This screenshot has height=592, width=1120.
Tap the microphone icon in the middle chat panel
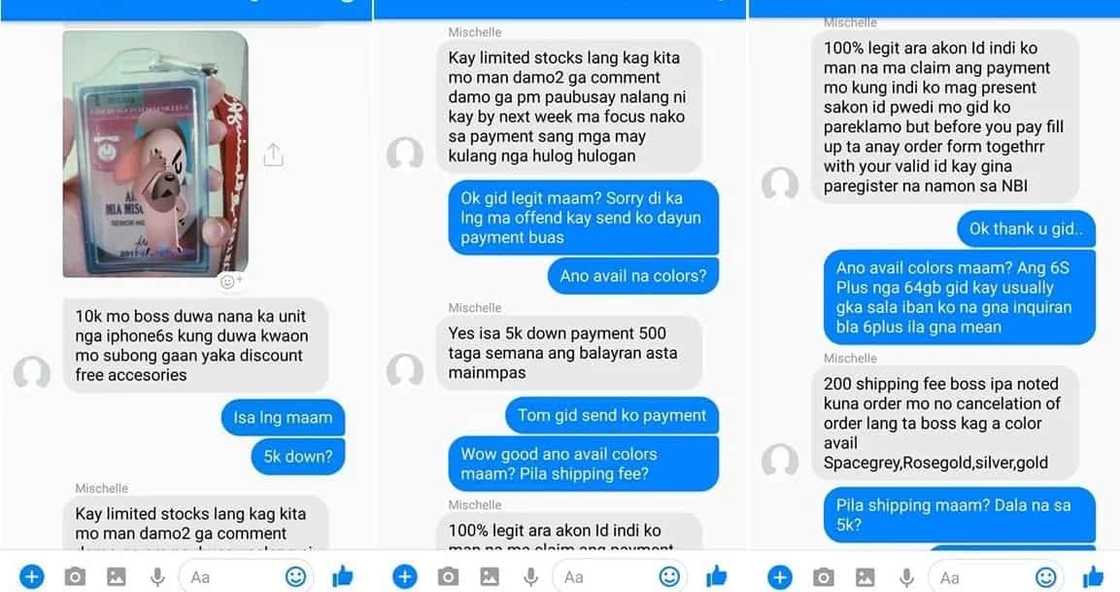pos(531,577)
